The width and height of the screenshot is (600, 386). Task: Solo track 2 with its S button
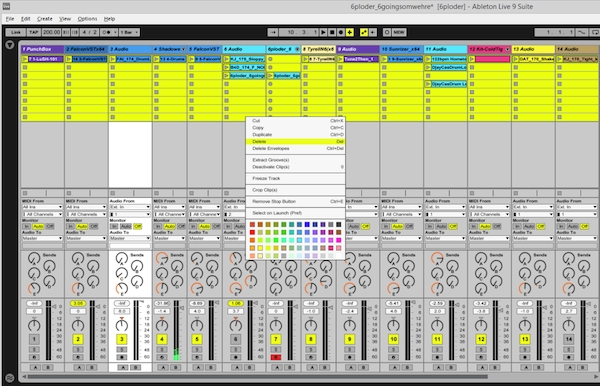point(78,349)
